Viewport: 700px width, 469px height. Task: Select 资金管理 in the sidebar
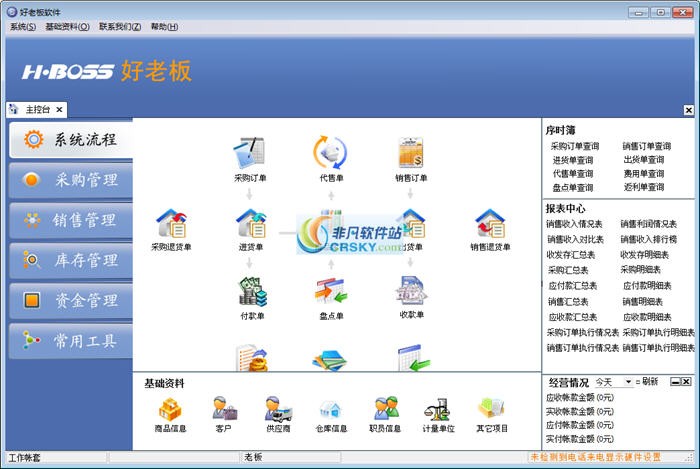point(71,301)
